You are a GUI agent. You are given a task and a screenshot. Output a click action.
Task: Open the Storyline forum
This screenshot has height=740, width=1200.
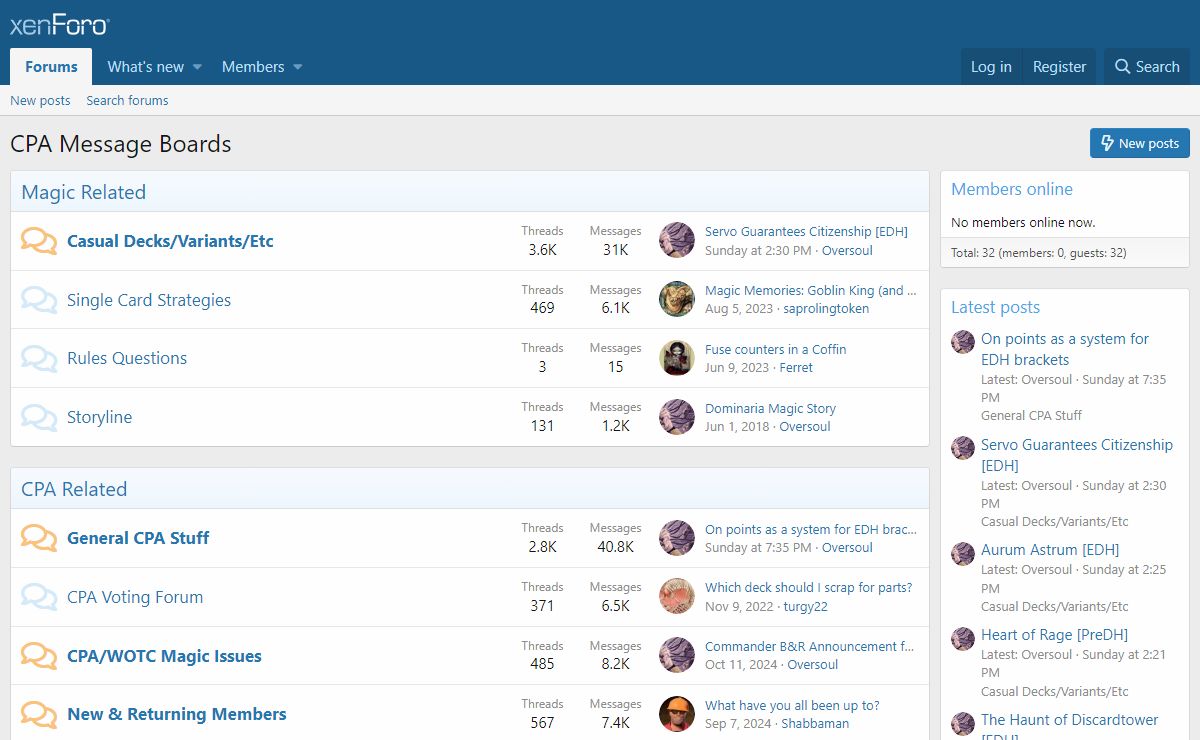click(x=99, y=417)
